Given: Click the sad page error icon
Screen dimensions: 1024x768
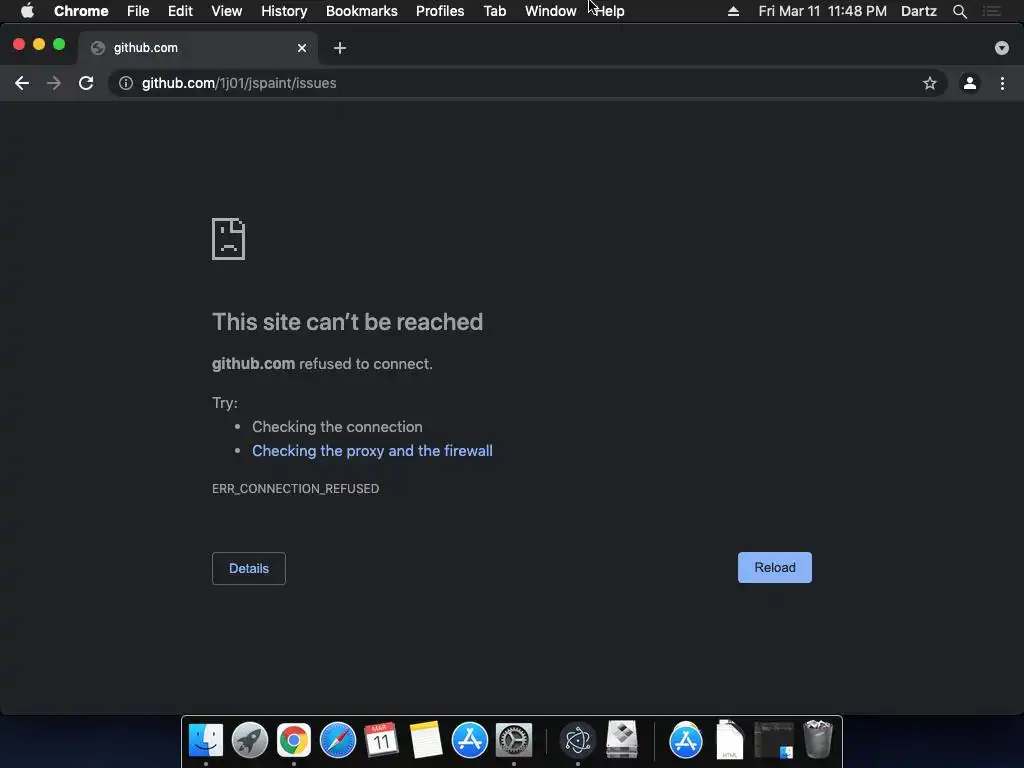Looking at the screenshot, I should [x=229, y=239].
